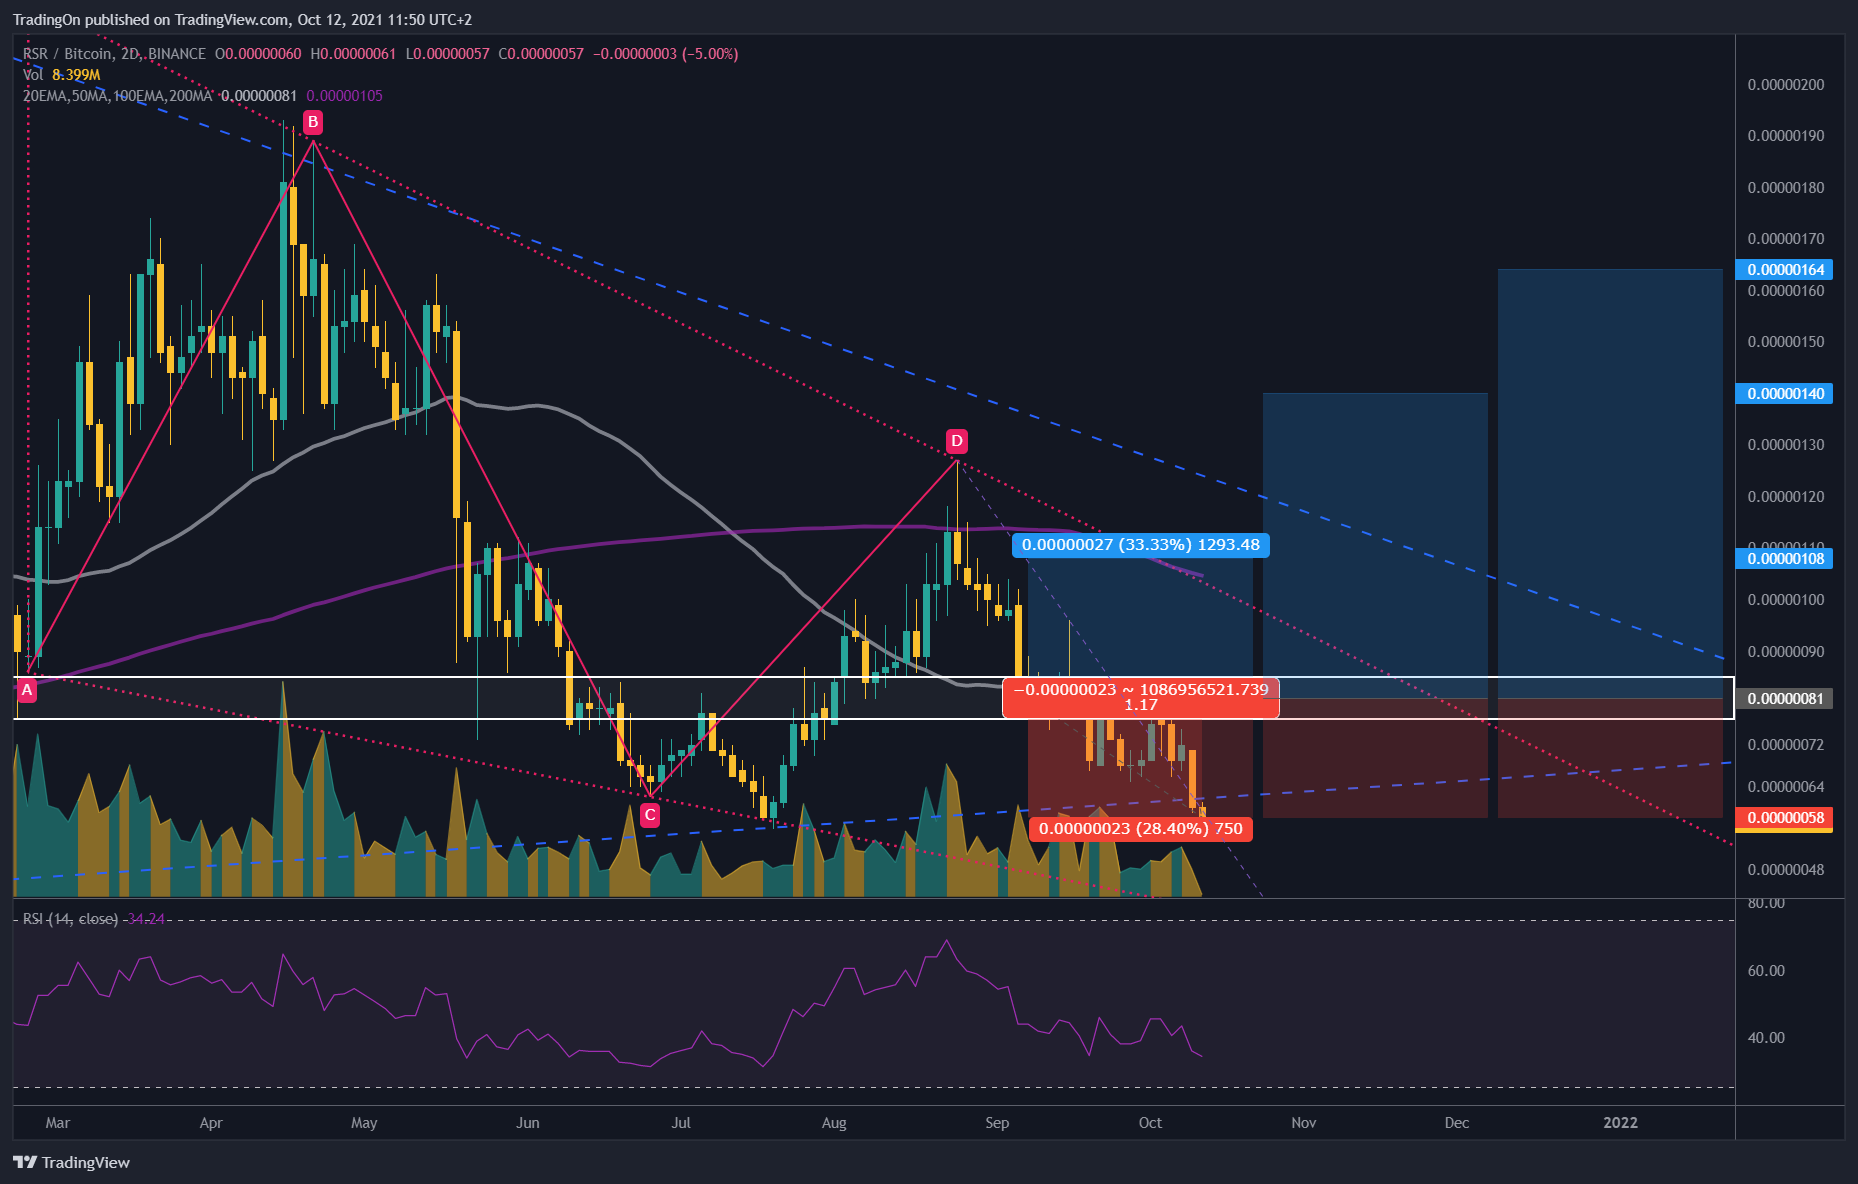Select the pink 'B' pattern point marker
This screenshot has width=1858, height=1184.
tap(313, 123)
